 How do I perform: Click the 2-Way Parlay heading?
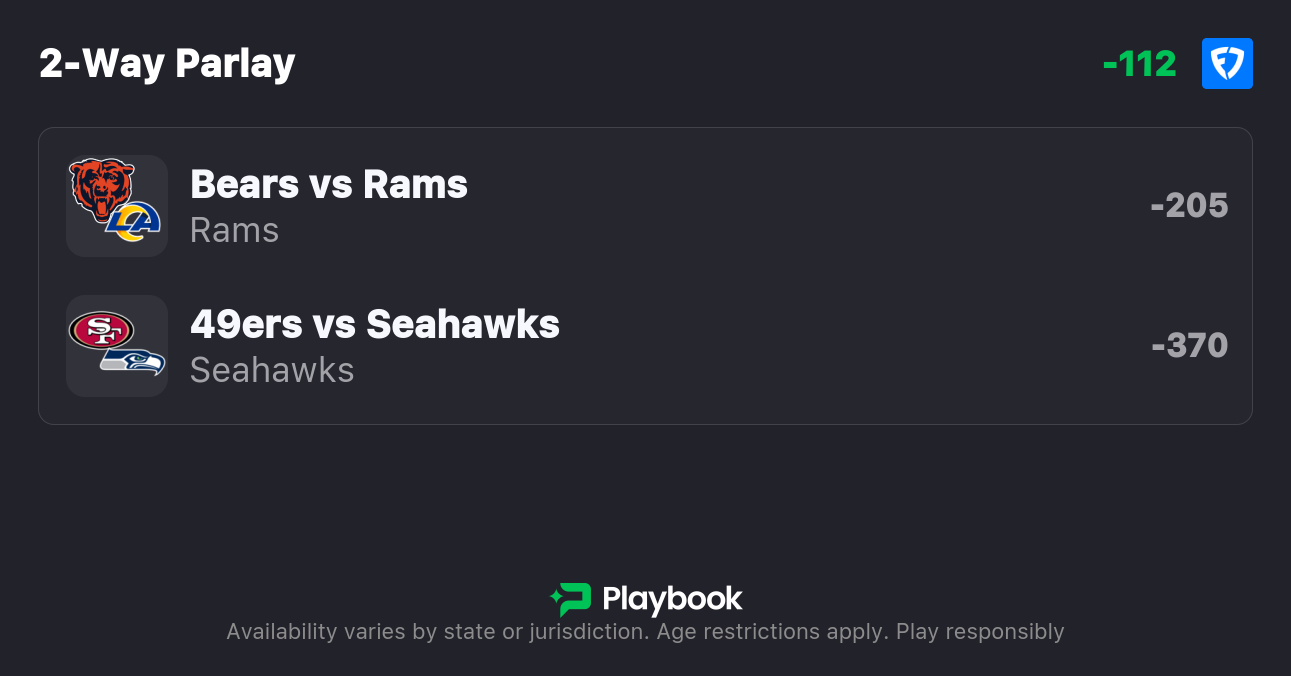click(x=167, y=64)
